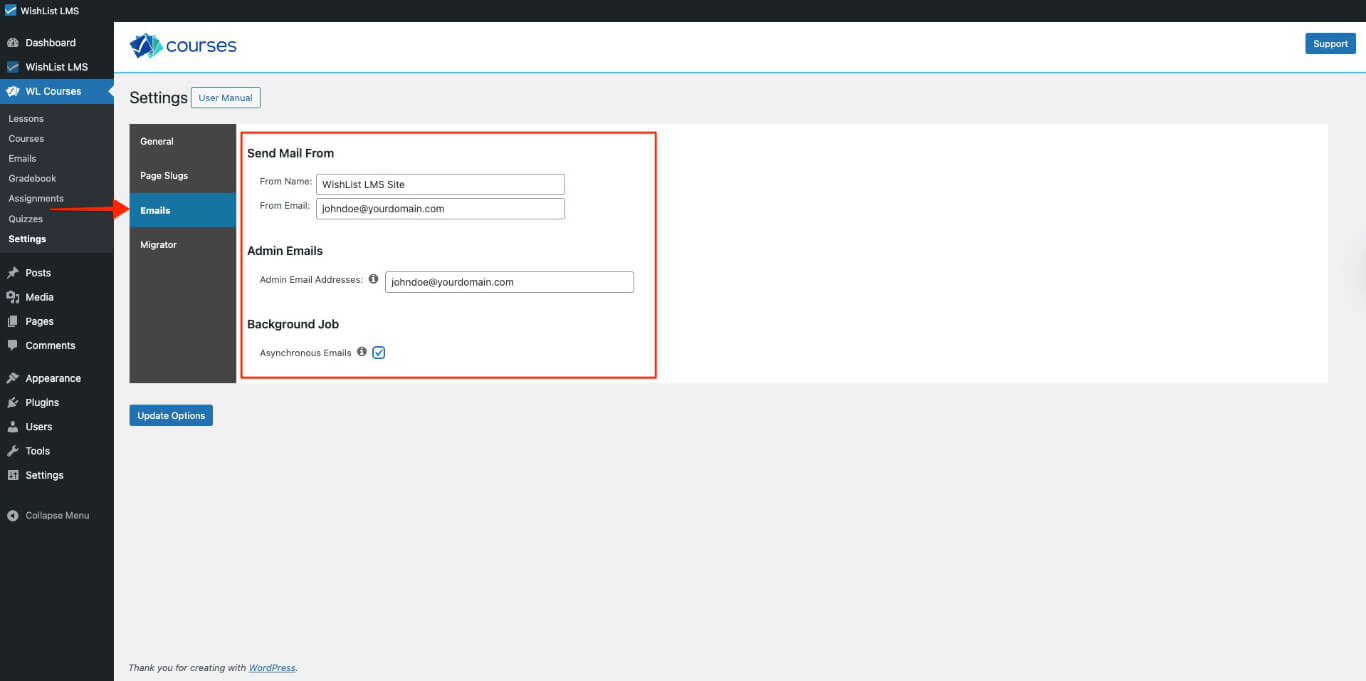Click inside the From Email input field
The width and height of the screenshot is (1366, 681).
(x=440, y=208)
